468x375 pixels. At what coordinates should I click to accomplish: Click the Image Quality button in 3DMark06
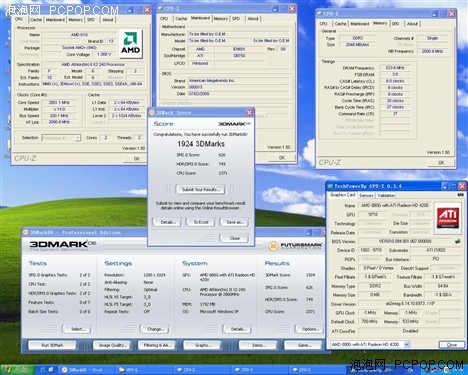(x=112, y=345)
